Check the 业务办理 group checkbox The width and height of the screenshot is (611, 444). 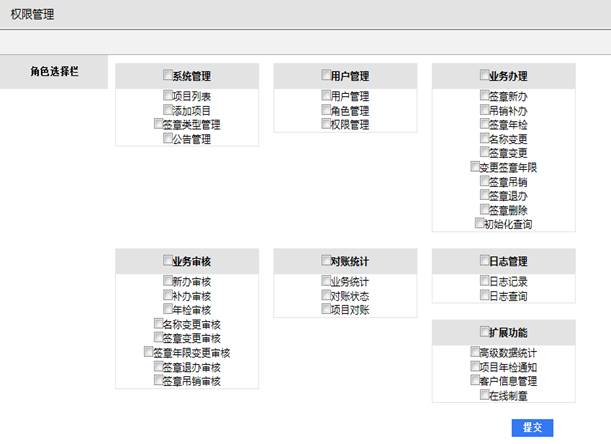484,75
